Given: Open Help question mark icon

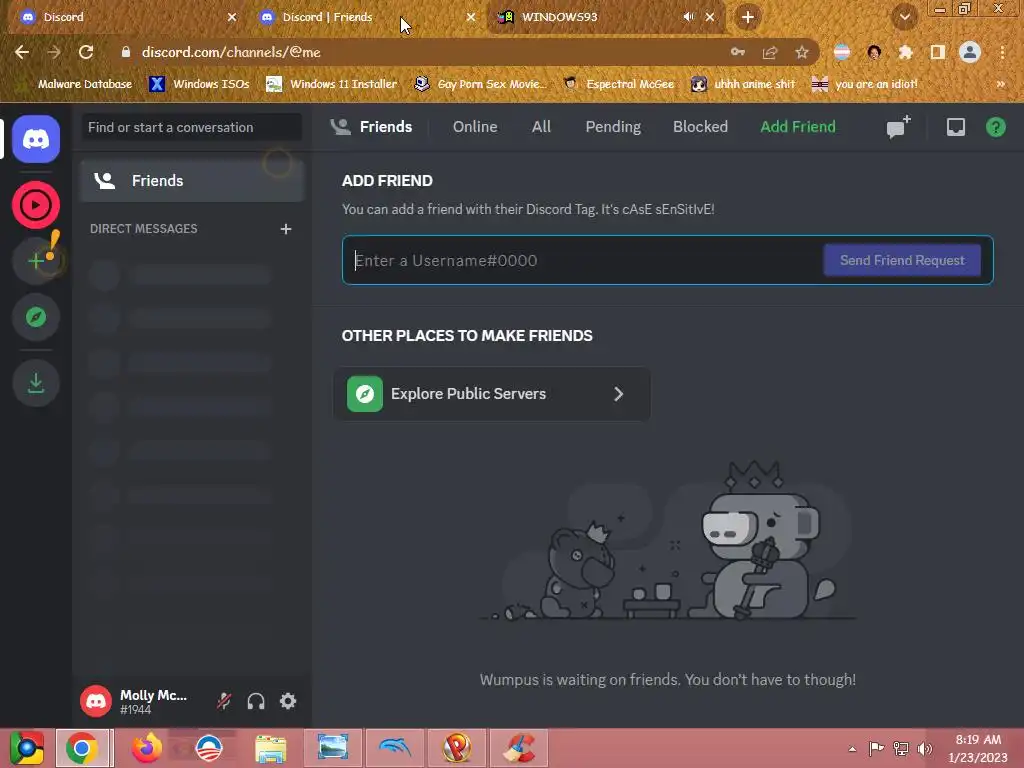Looking at the screenshot, I should [995, 127].
